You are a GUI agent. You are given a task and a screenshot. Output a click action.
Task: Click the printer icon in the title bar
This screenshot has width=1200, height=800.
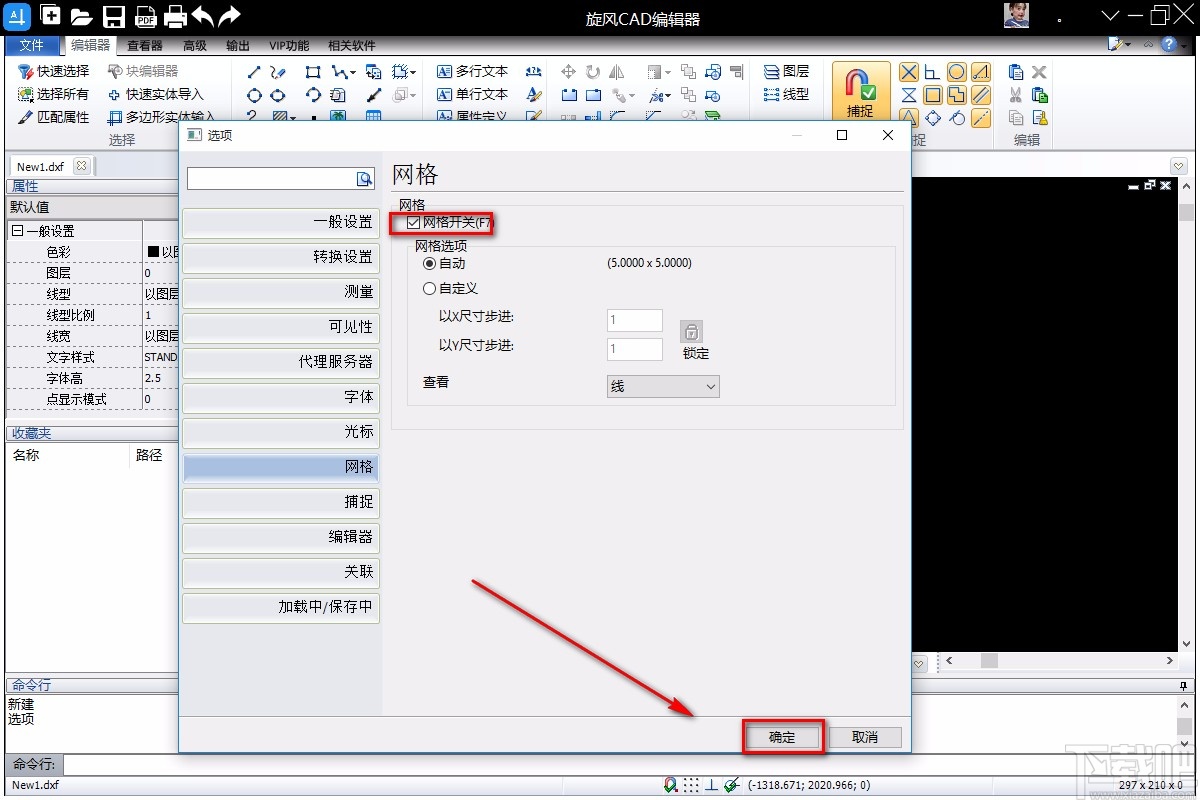[176, 16]
